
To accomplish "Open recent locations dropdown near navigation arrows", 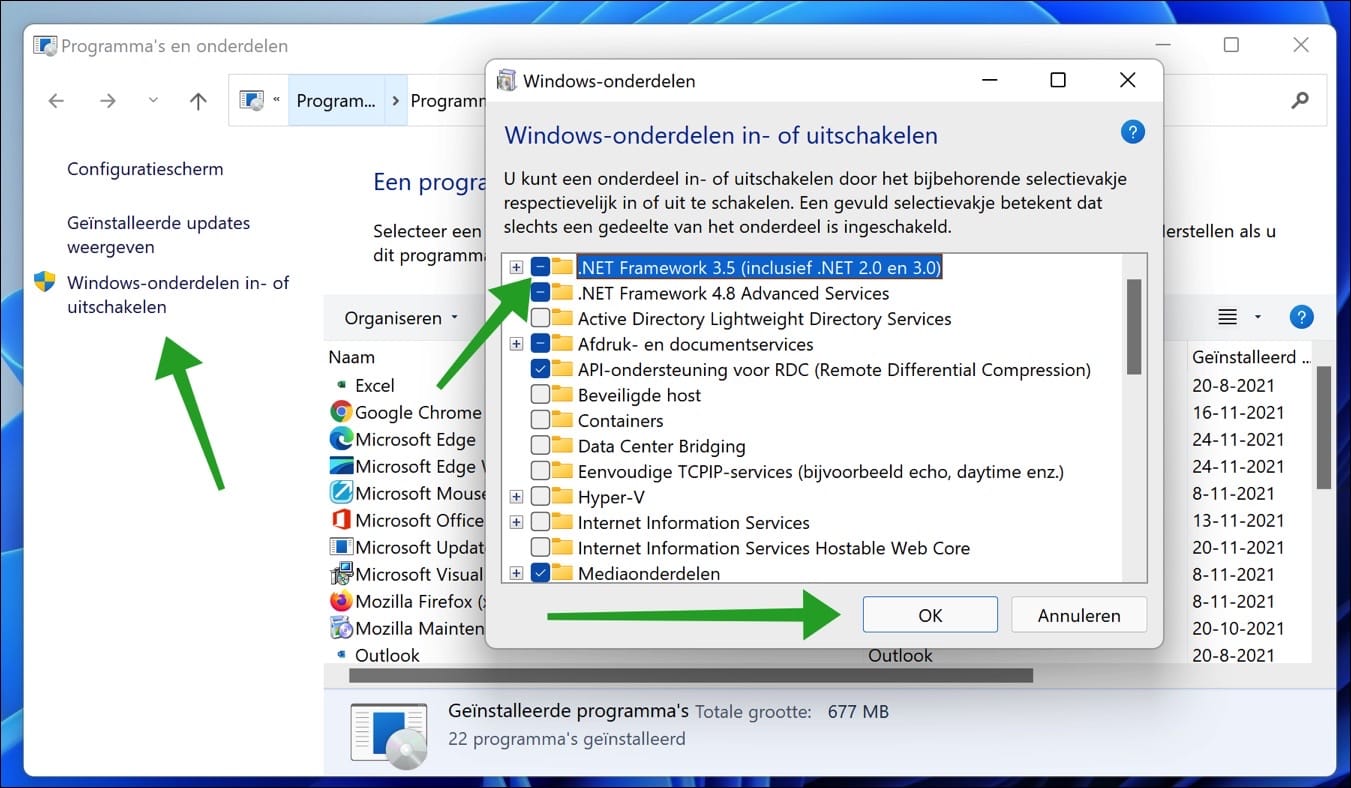I will pyautogui.click(x=153, y=100).
